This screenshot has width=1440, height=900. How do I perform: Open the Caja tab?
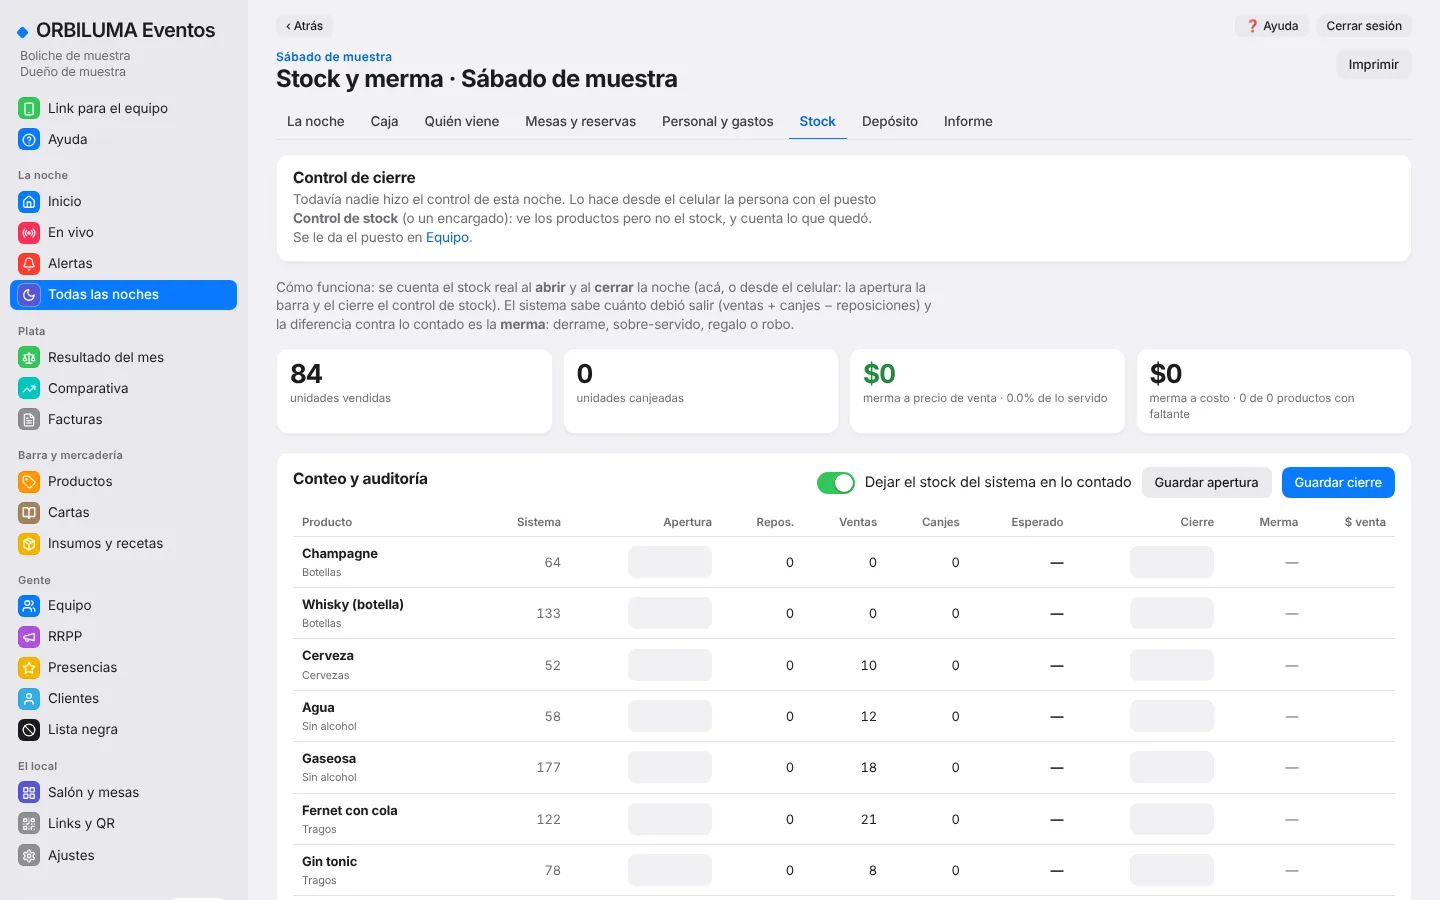click(x=385, y=121)
